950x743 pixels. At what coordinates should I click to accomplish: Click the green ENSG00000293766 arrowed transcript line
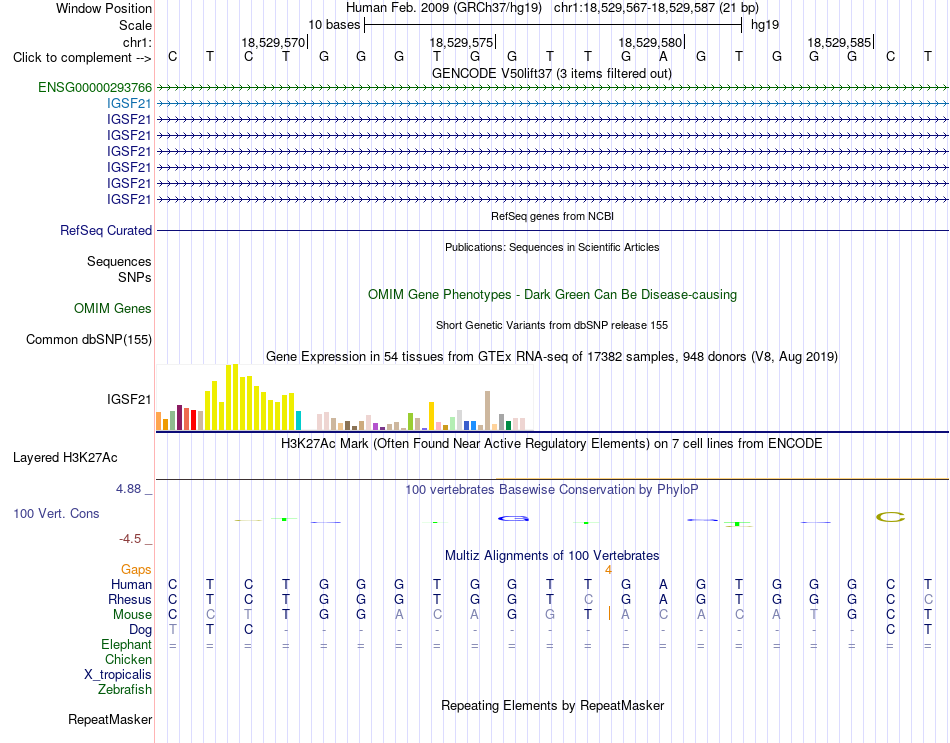pos(552,87)
